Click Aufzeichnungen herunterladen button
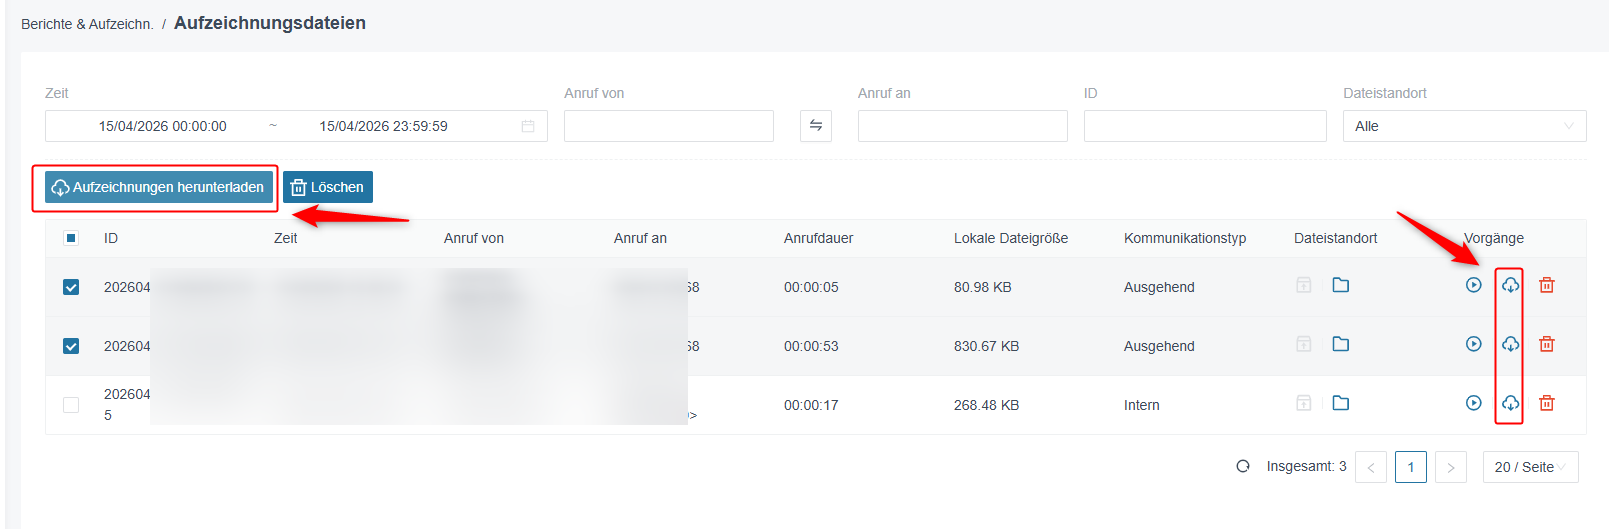This screenshot has height=529, width=1609. [x=159, y=187]
